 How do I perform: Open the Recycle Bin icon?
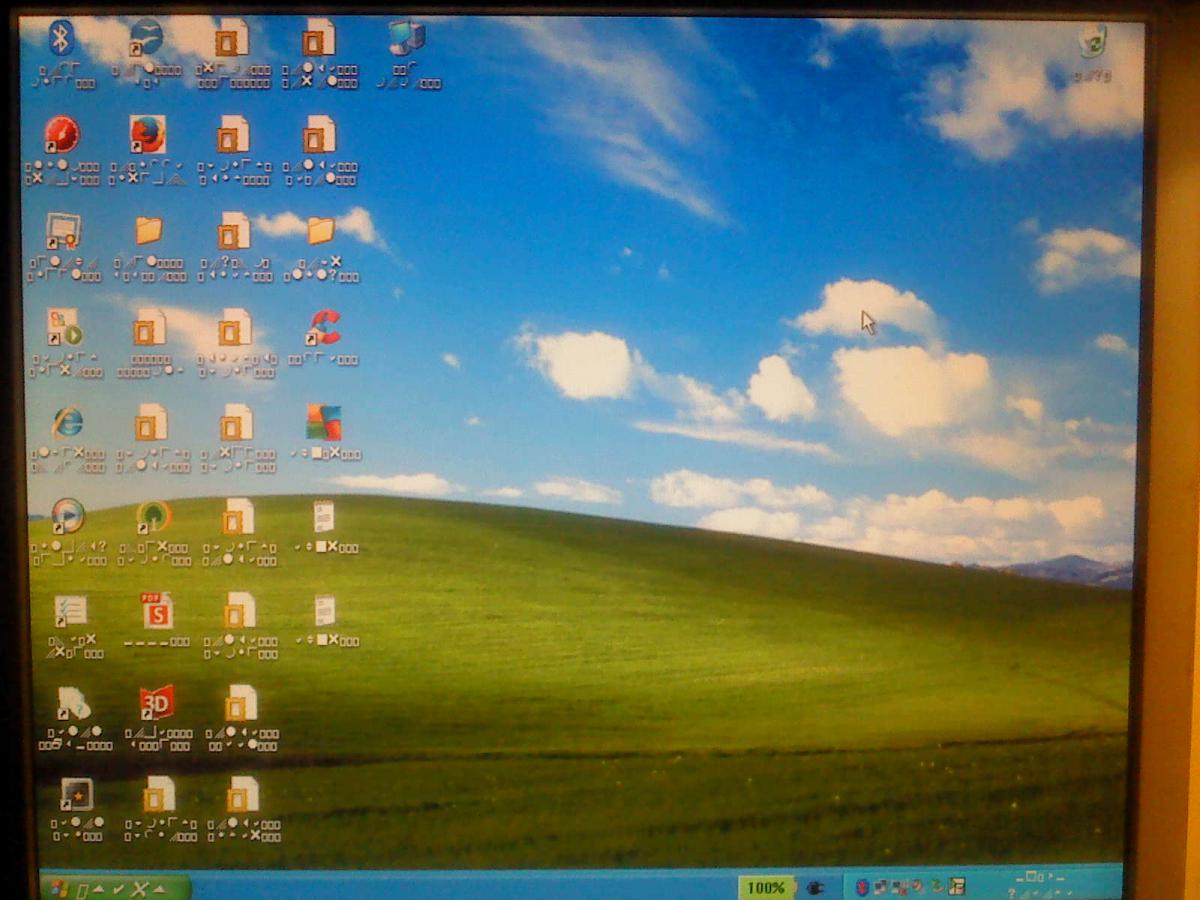point(1092,40)
